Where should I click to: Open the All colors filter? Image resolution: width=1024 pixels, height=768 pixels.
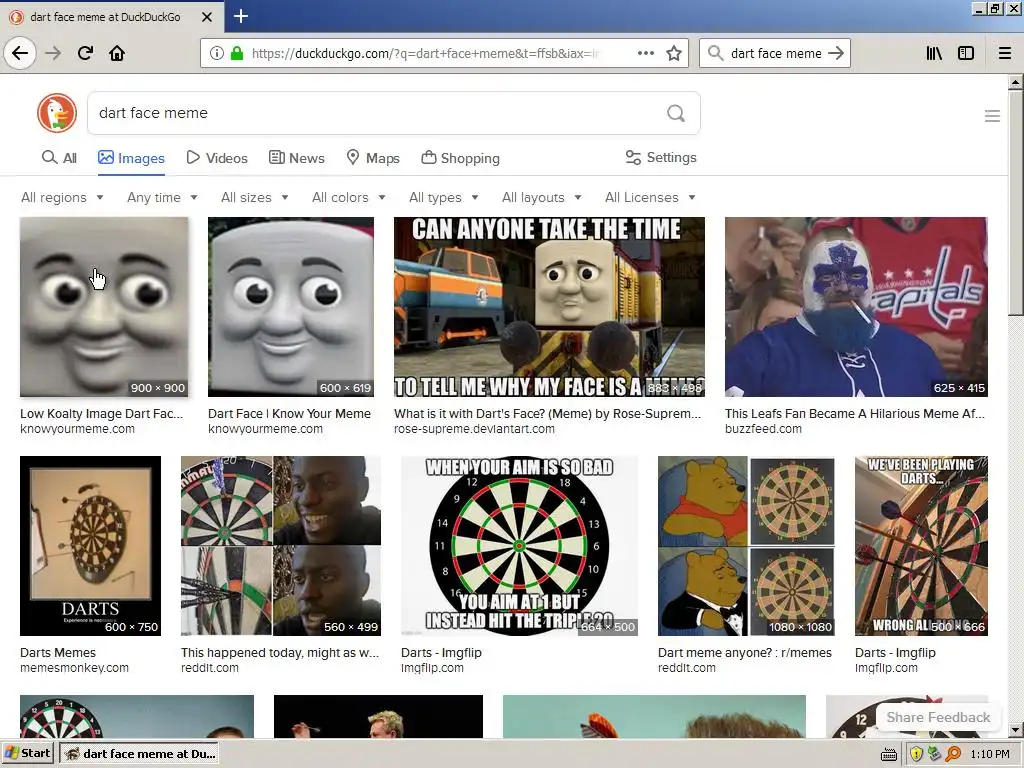349,197
